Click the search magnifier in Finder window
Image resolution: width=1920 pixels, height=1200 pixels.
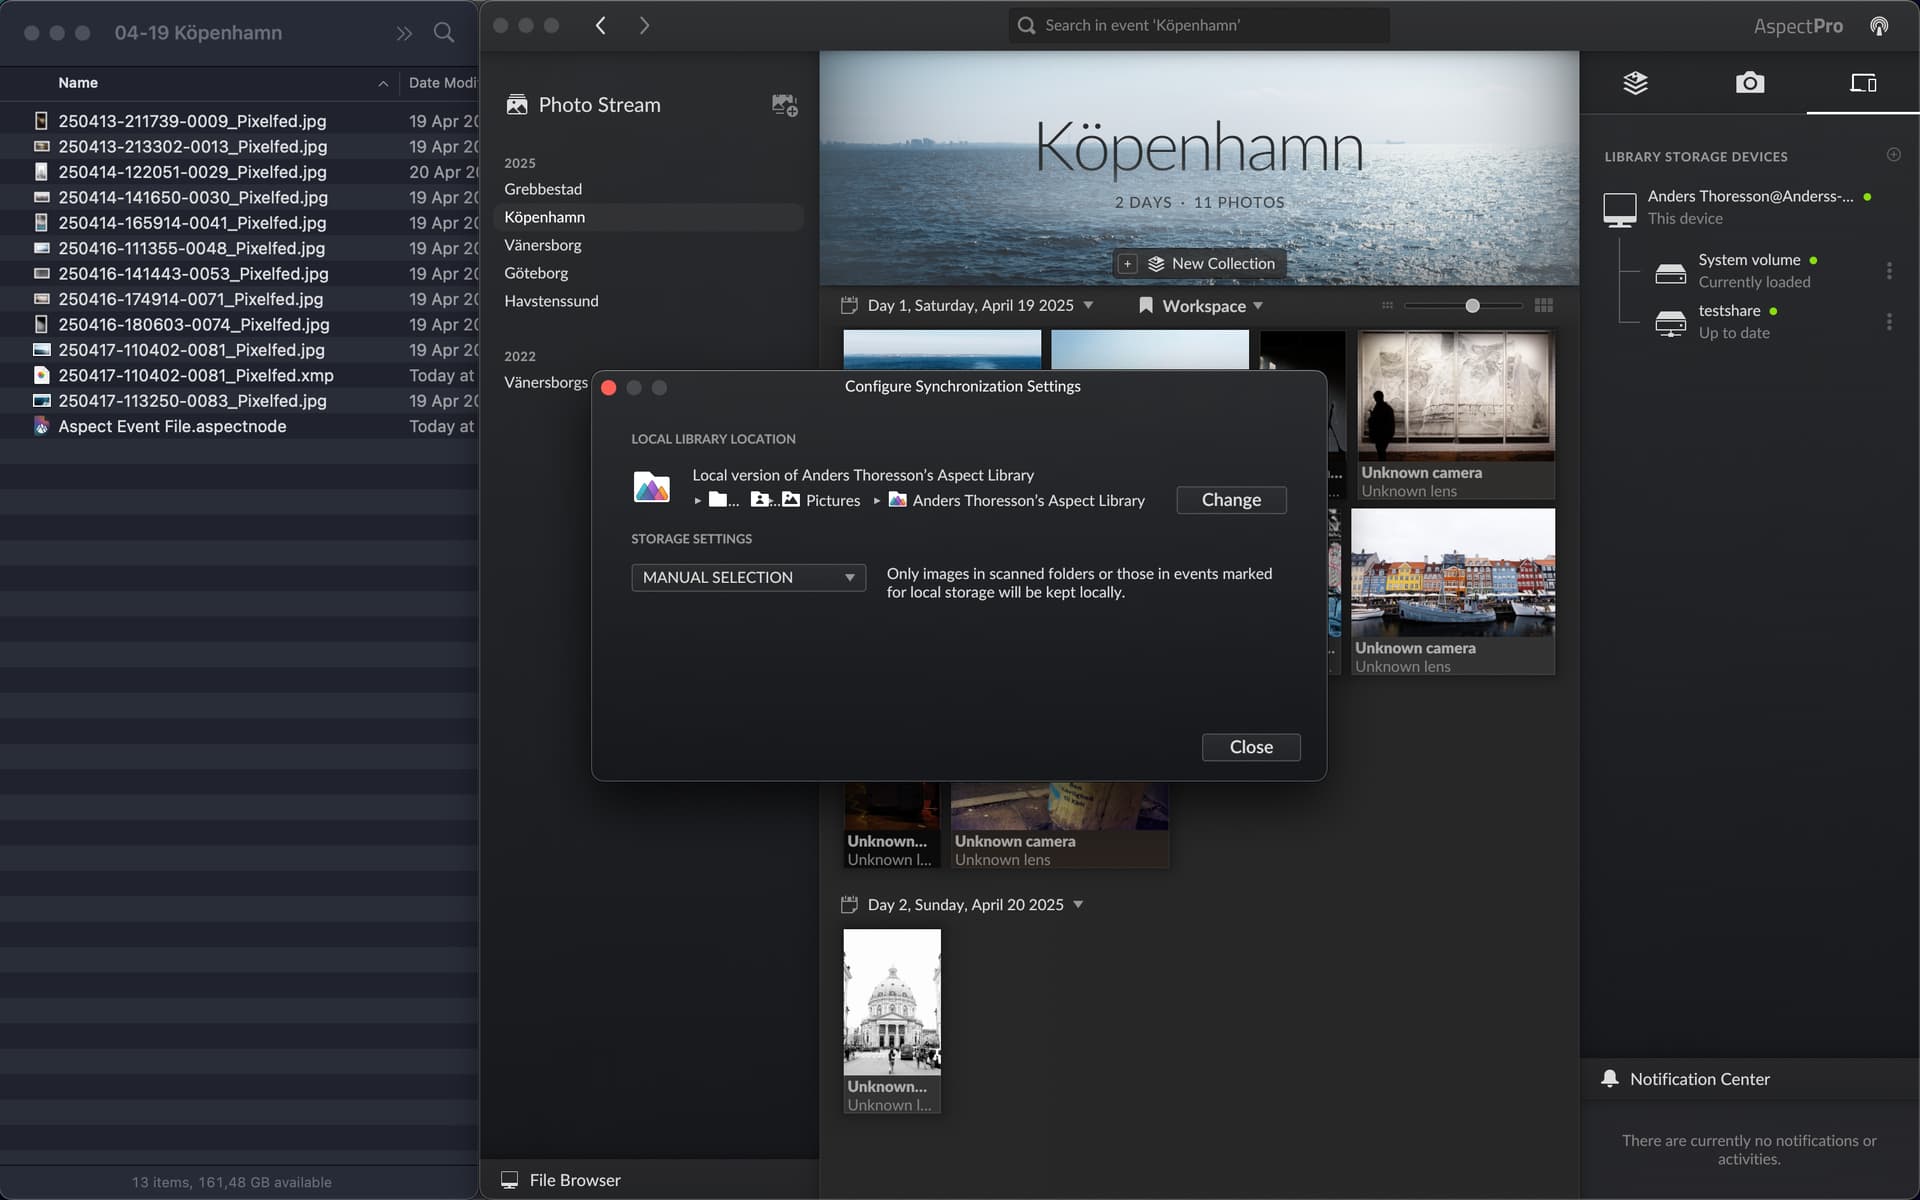tap(444, 33)
